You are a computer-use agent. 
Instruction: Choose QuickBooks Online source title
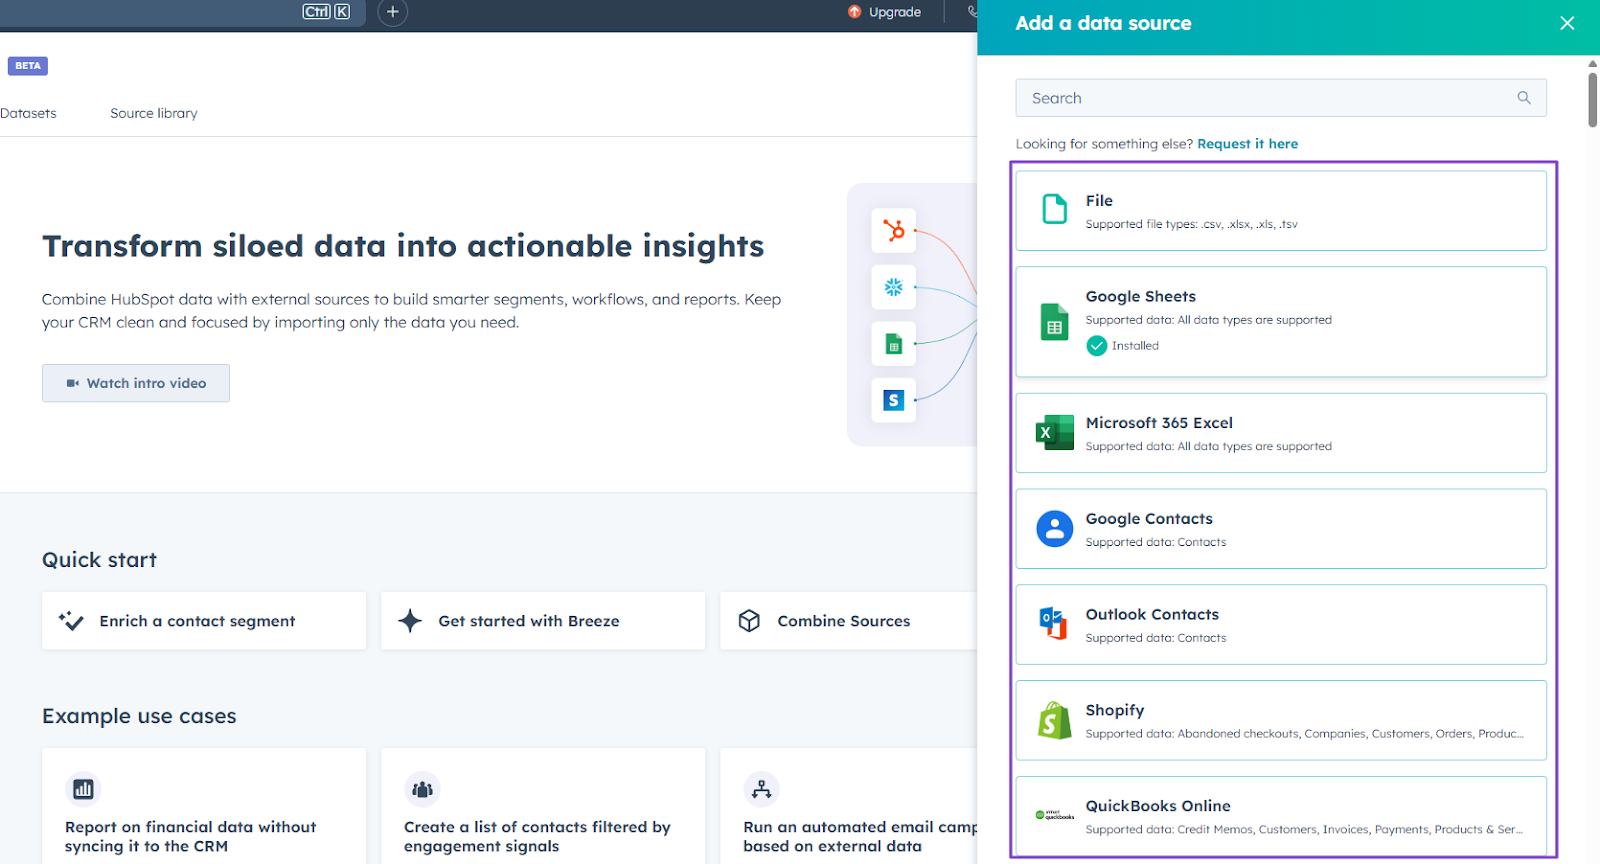tap(1158, 806)
